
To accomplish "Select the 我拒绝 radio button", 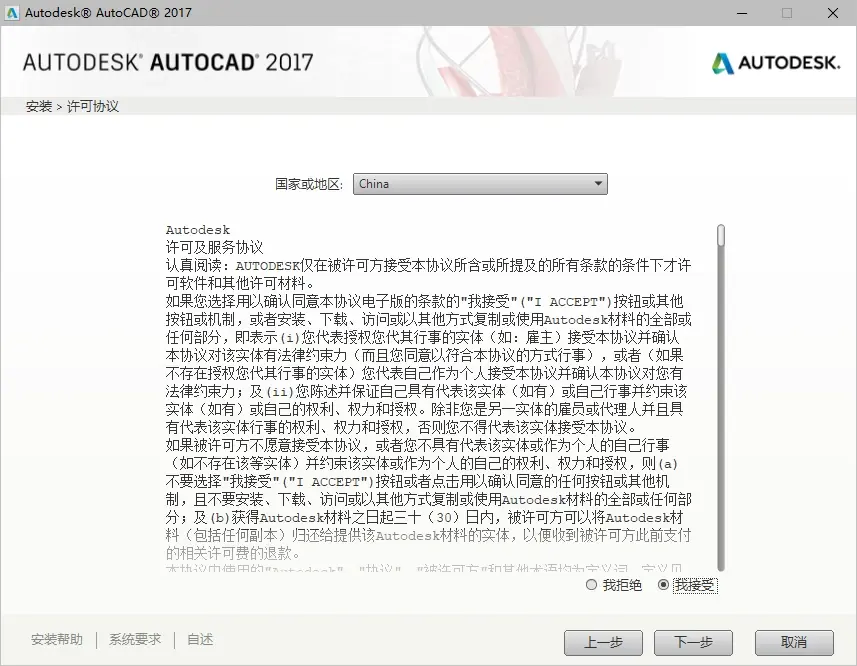I will (x=591, y=585).
